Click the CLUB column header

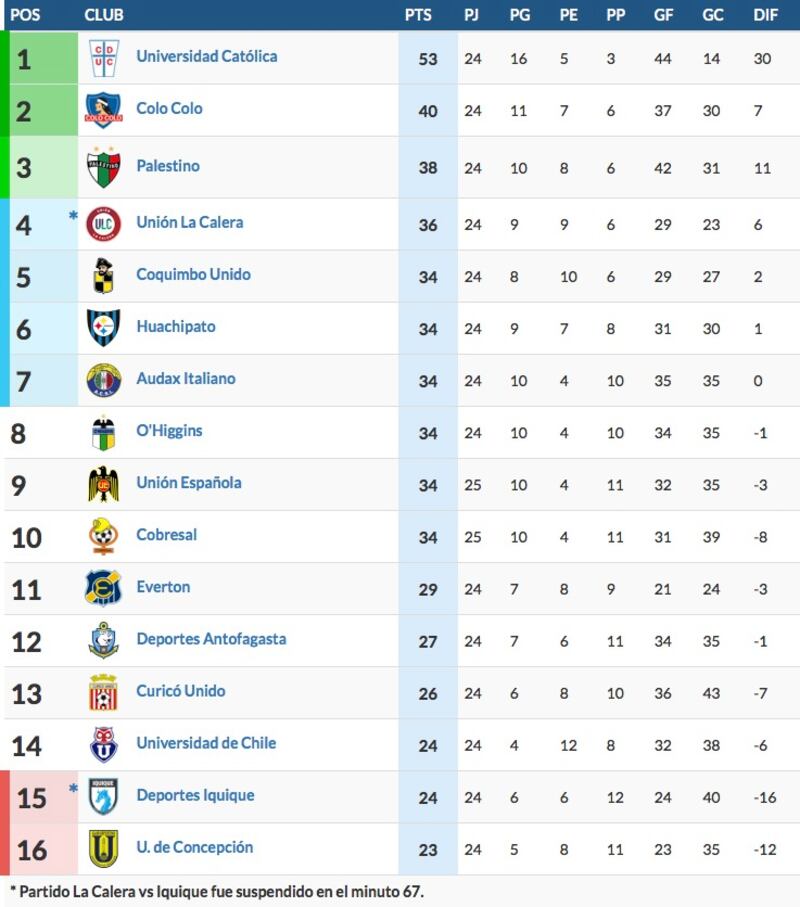pos(104,15)
